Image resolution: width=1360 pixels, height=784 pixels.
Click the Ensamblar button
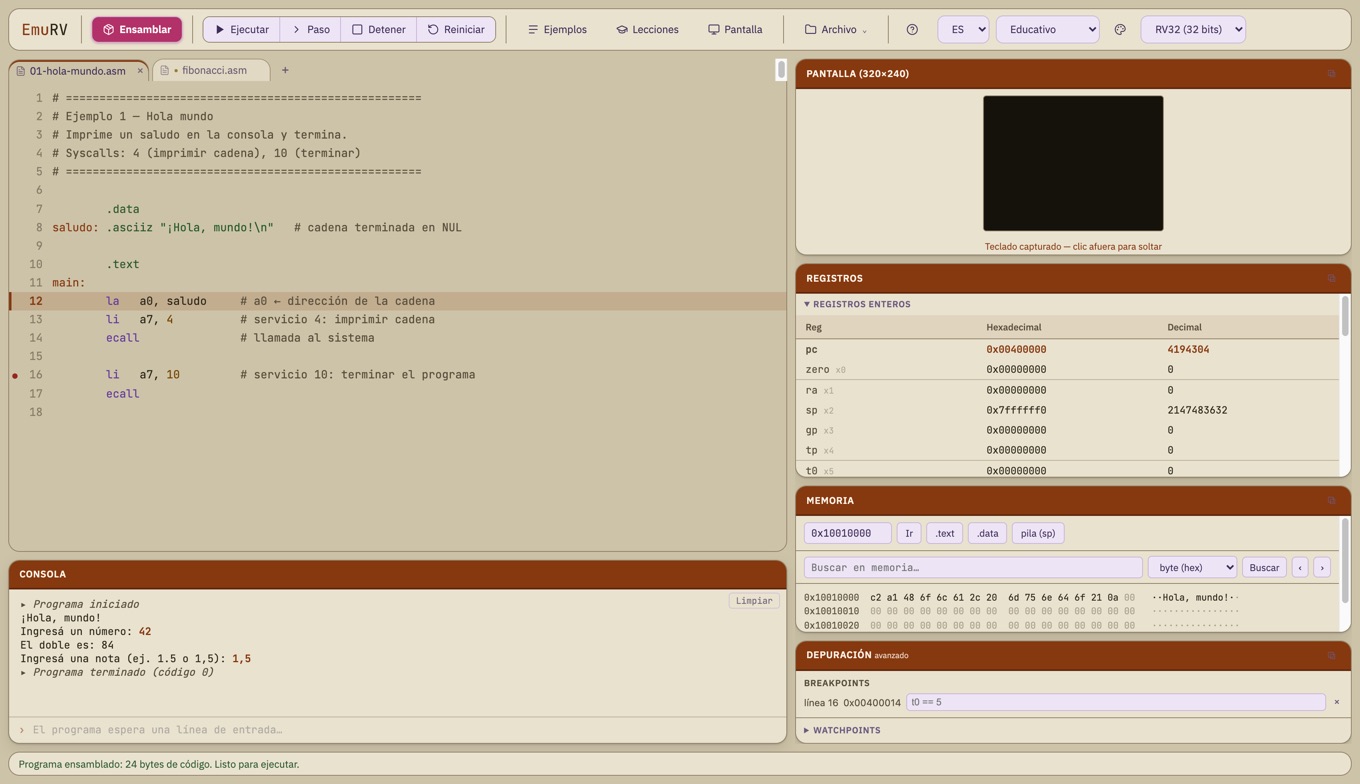click(x=137, y=30)
